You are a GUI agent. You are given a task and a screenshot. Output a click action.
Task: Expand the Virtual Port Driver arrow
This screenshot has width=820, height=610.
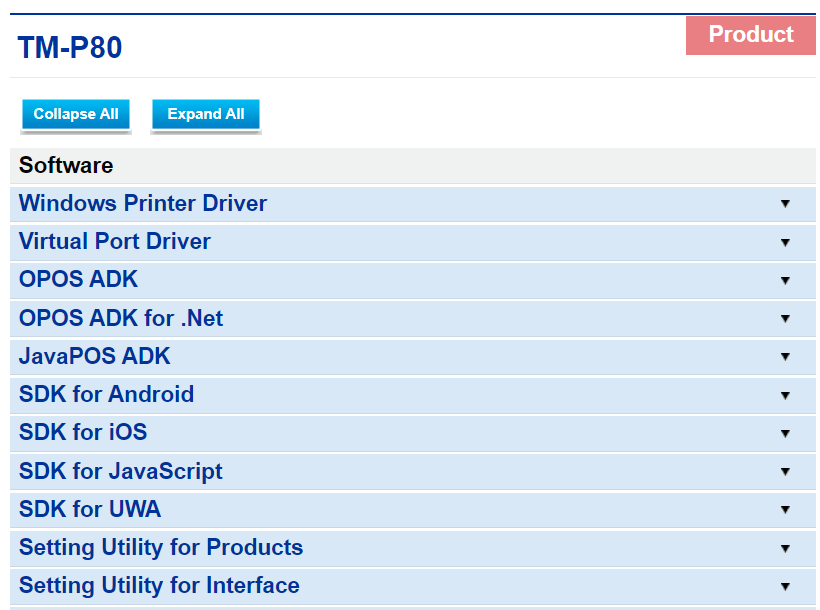tap(785, 242)
